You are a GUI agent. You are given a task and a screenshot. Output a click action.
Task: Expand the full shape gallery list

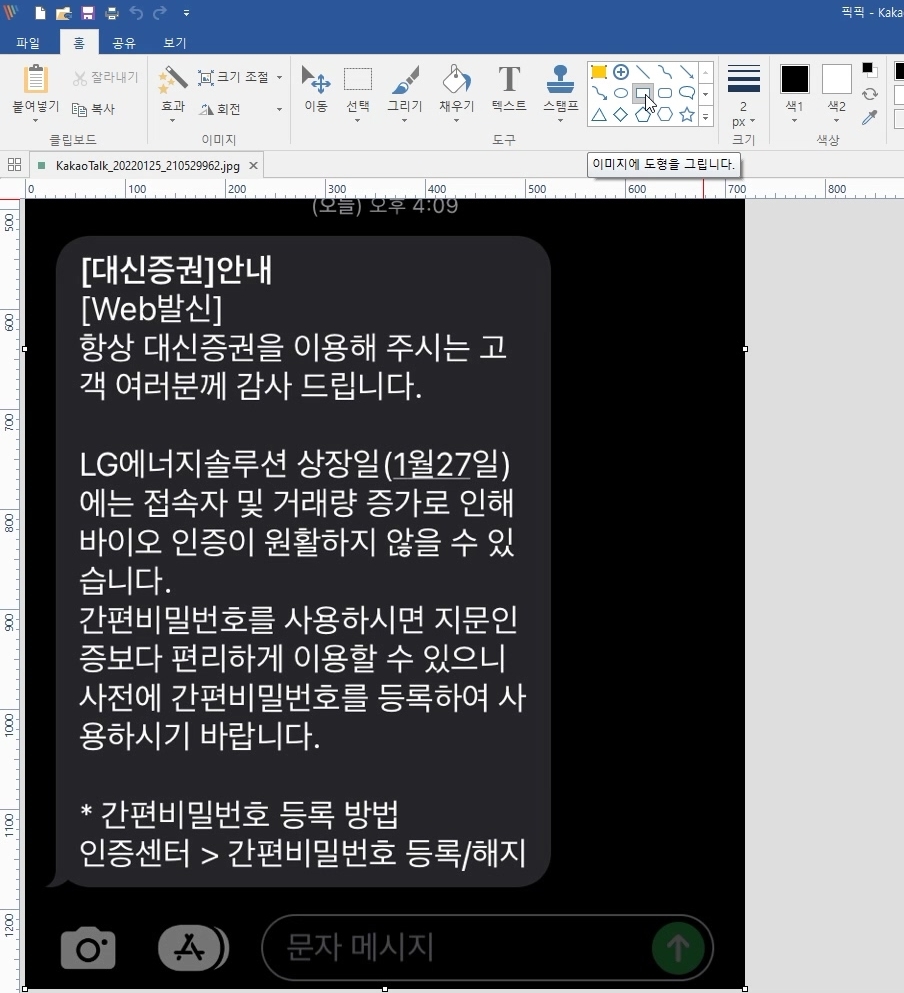706,116
